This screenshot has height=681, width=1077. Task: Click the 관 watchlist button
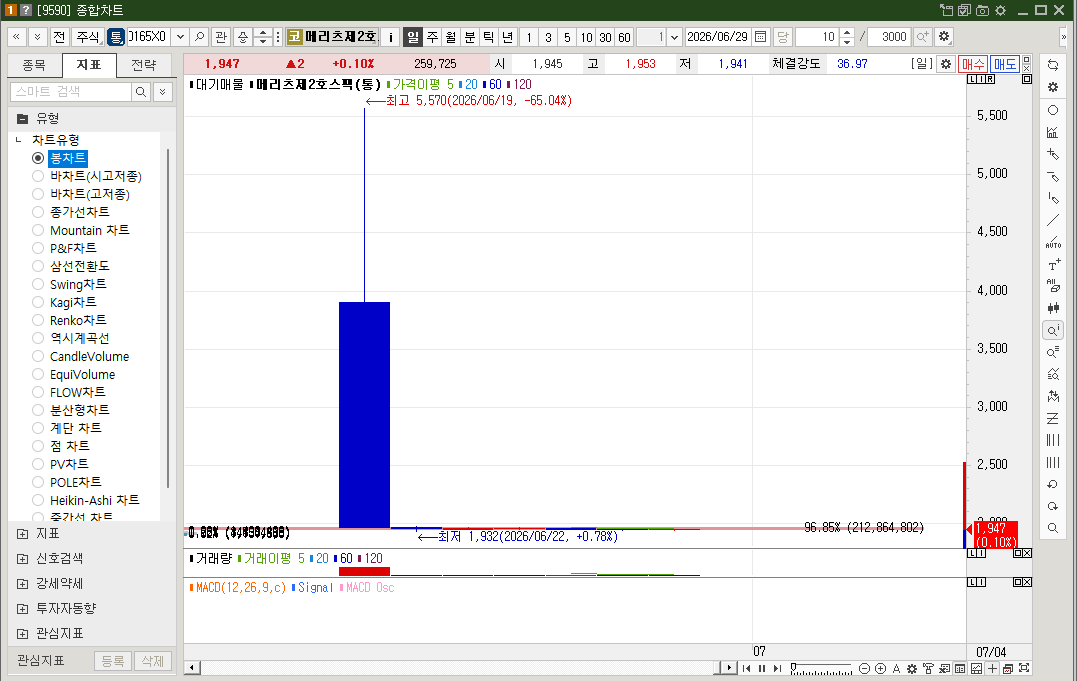coord(220,36)
